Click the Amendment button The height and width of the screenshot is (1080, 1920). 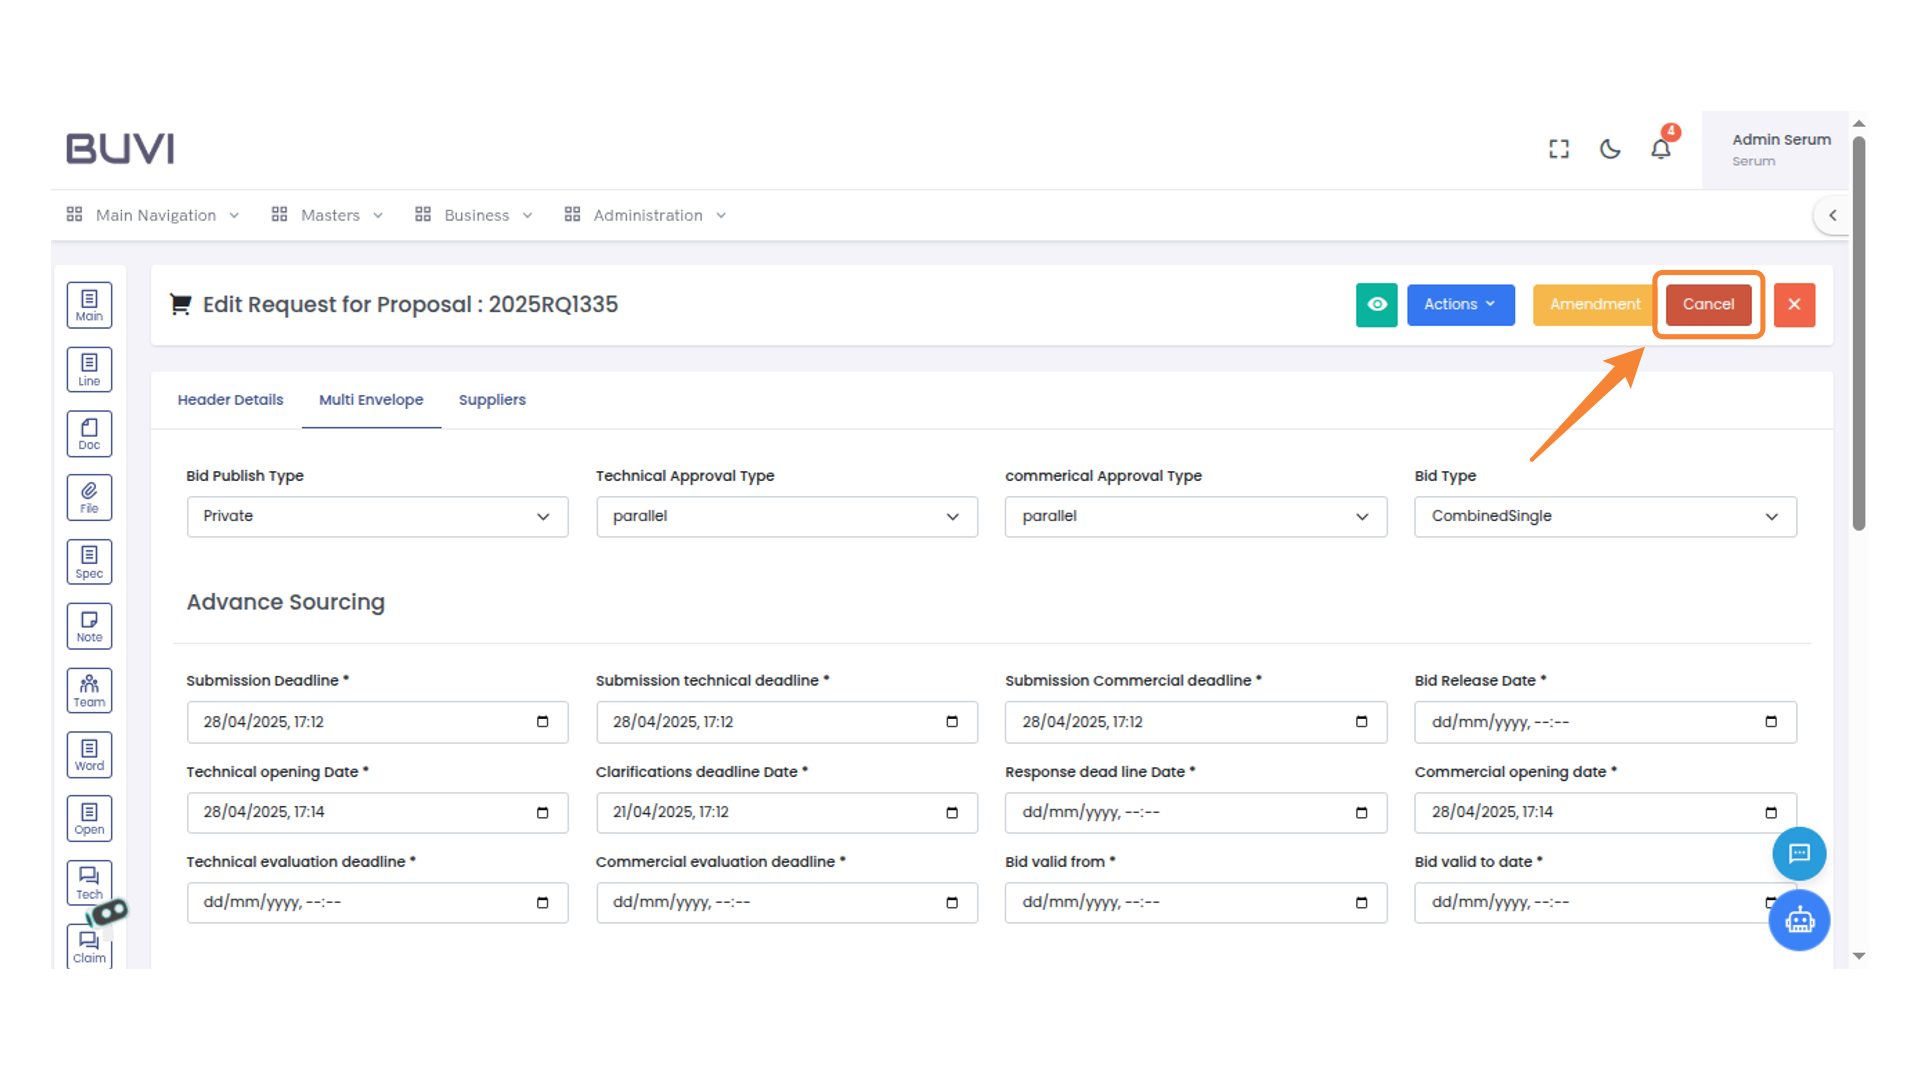[x=1594, y=305]
